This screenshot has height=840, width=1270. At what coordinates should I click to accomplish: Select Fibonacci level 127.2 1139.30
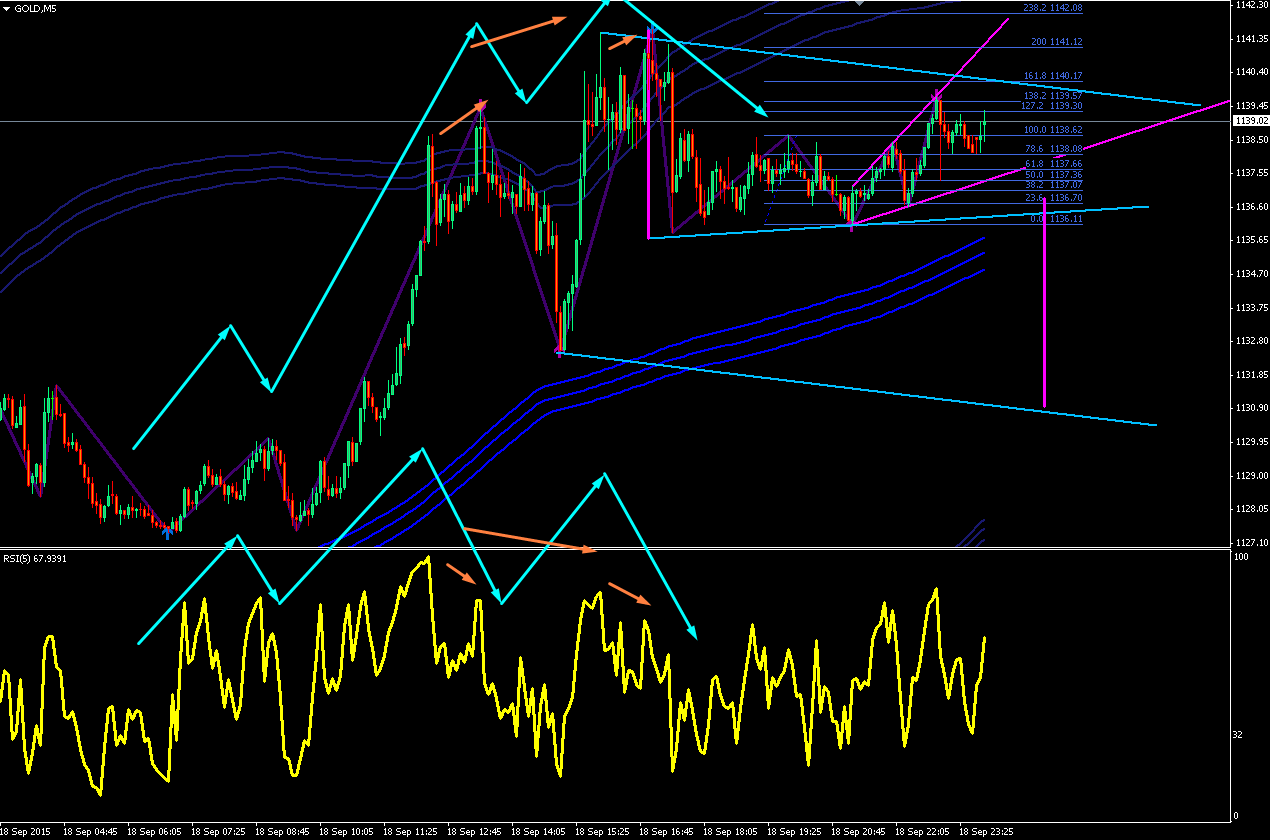[1053, 106]
